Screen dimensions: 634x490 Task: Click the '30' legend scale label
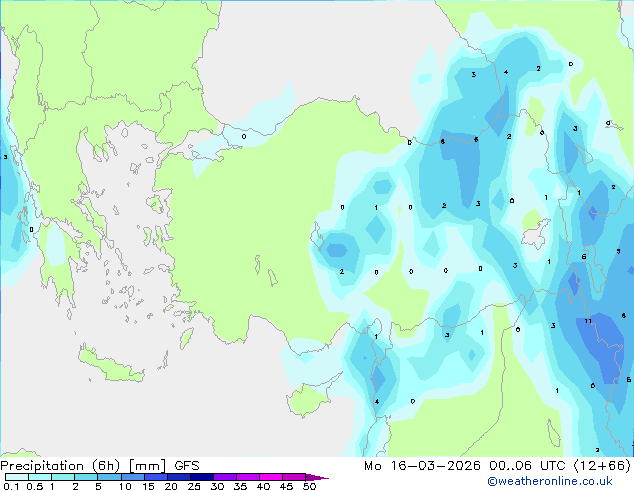[217, 486]
